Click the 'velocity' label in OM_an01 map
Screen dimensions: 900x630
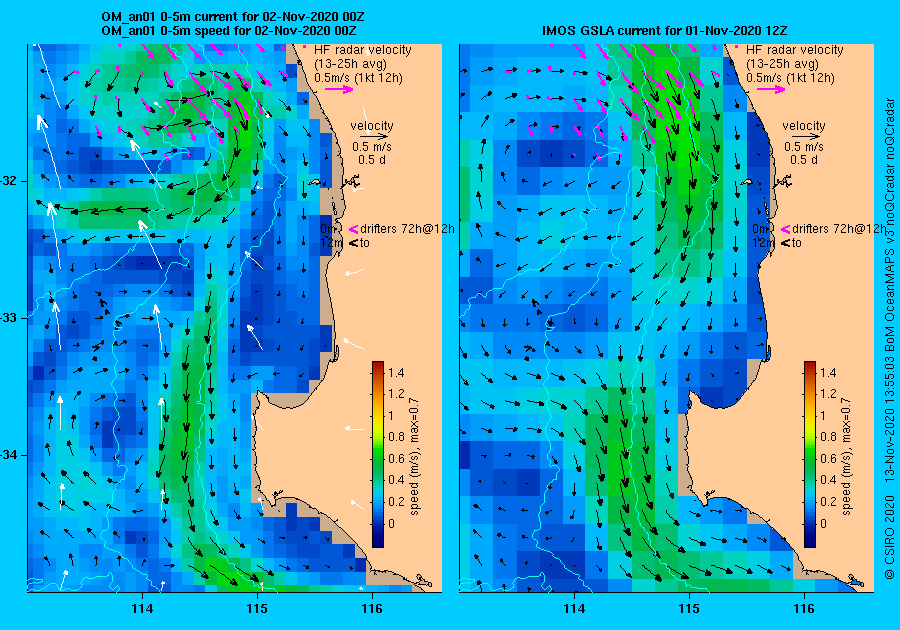[372, 126]
